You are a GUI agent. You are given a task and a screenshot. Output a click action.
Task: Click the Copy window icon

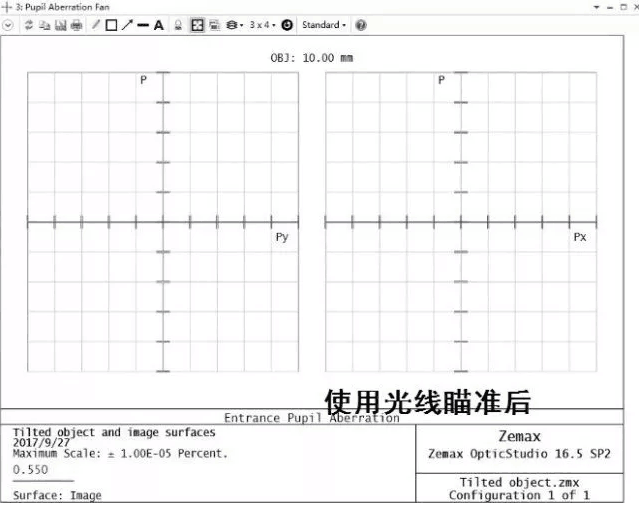click(45, 25)
